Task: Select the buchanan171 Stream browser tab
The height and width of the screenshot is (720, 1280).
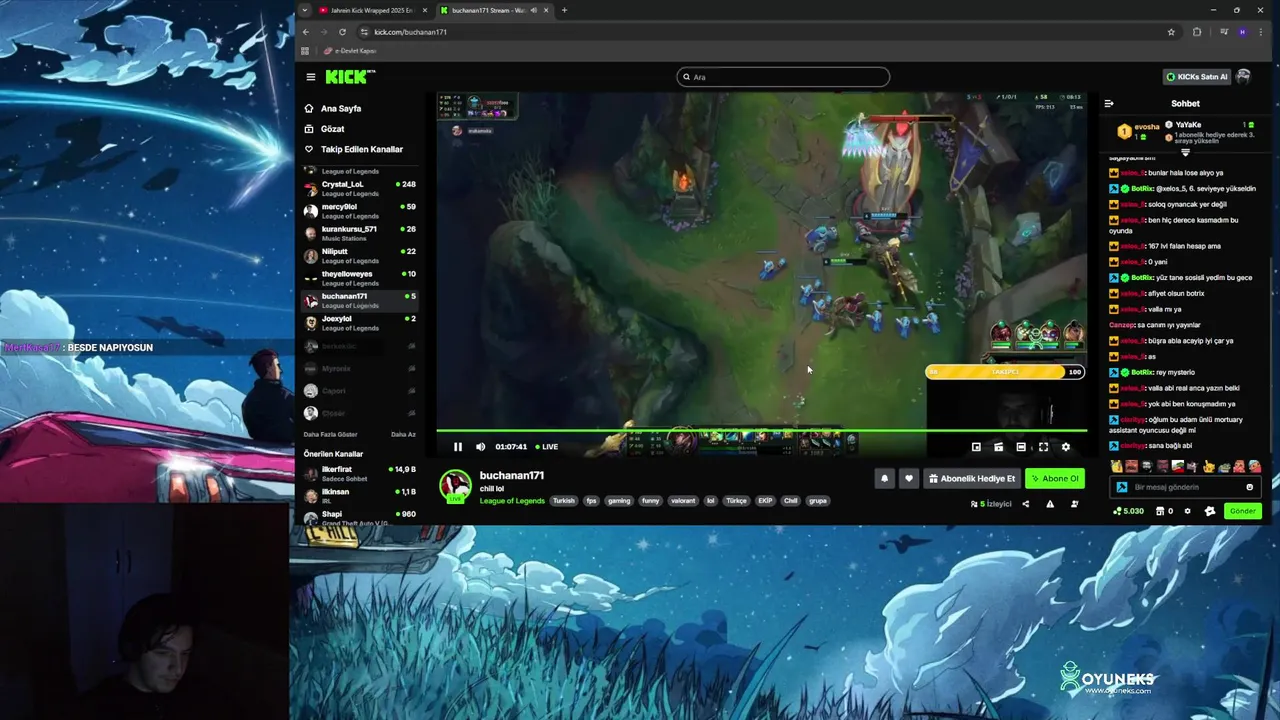Action: click(x=495, y=10)
